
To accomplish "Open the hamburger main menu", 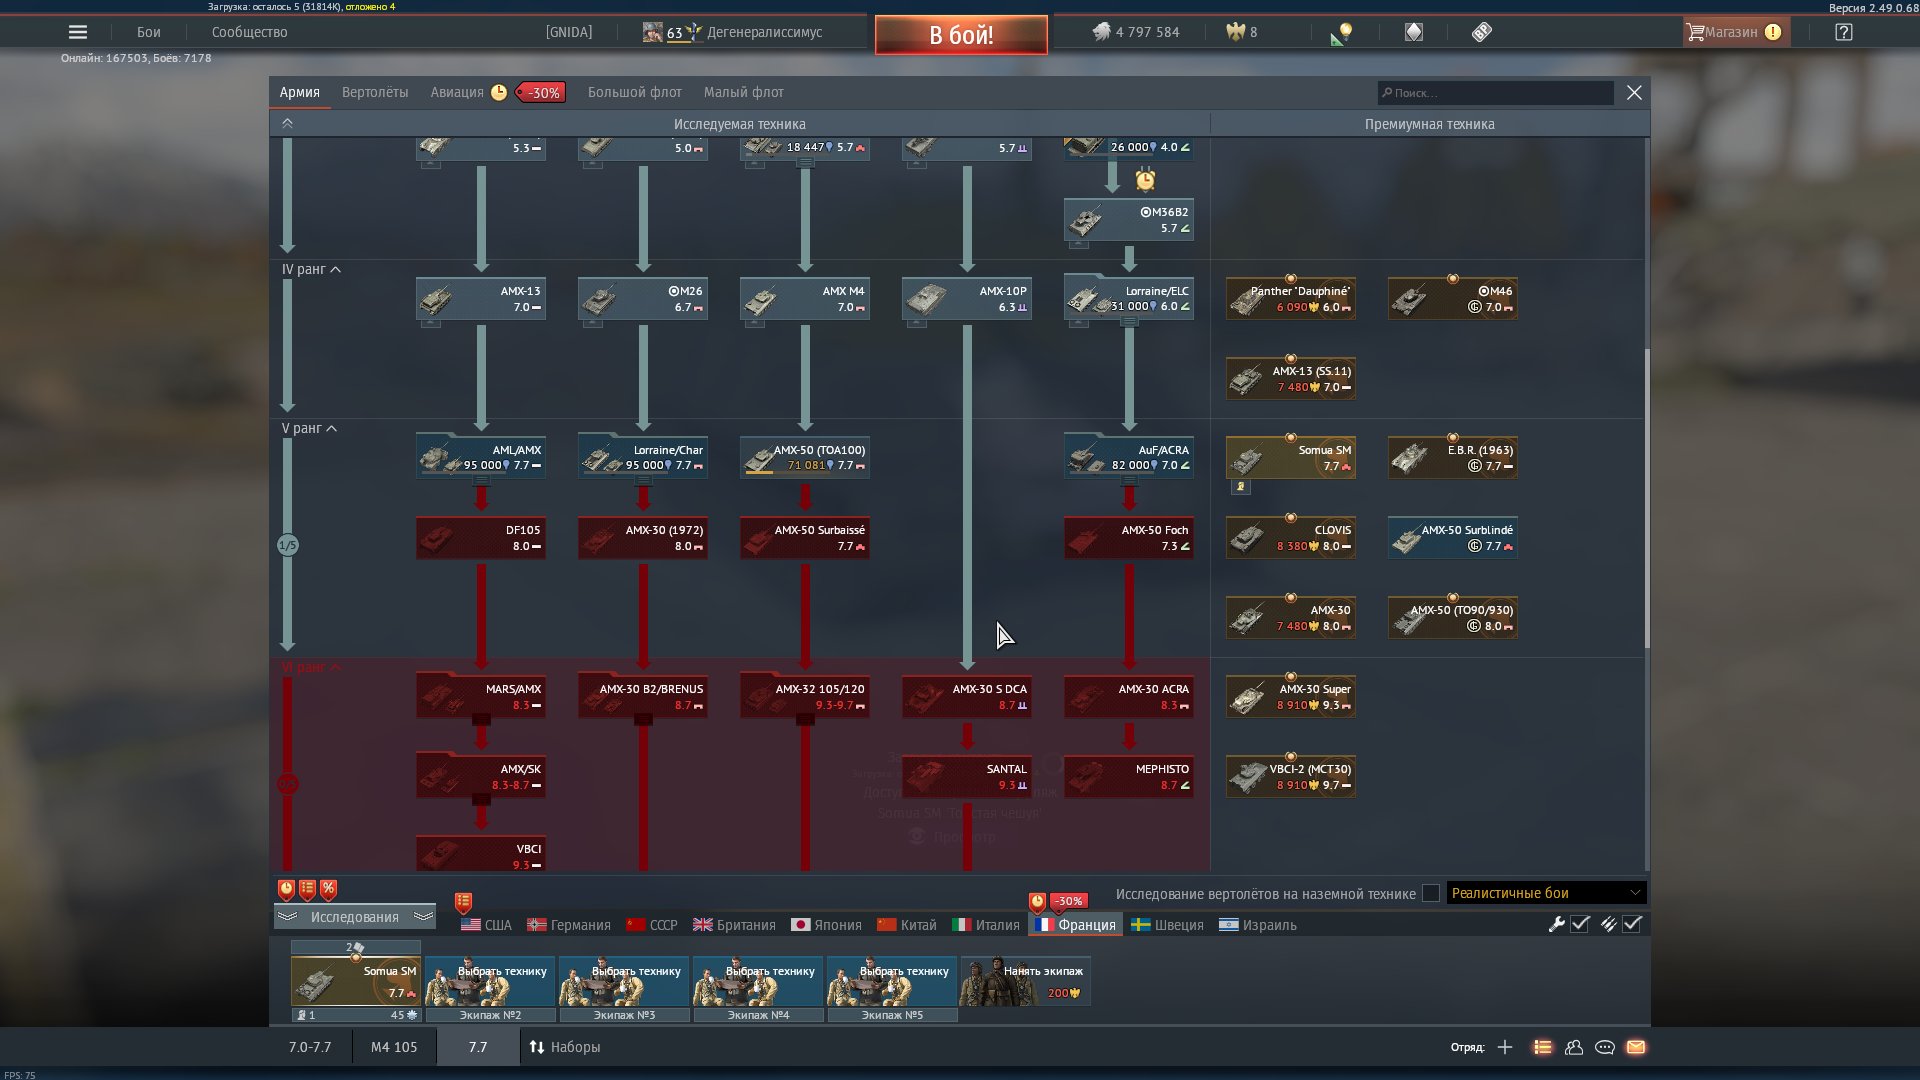I will [77, 32].
